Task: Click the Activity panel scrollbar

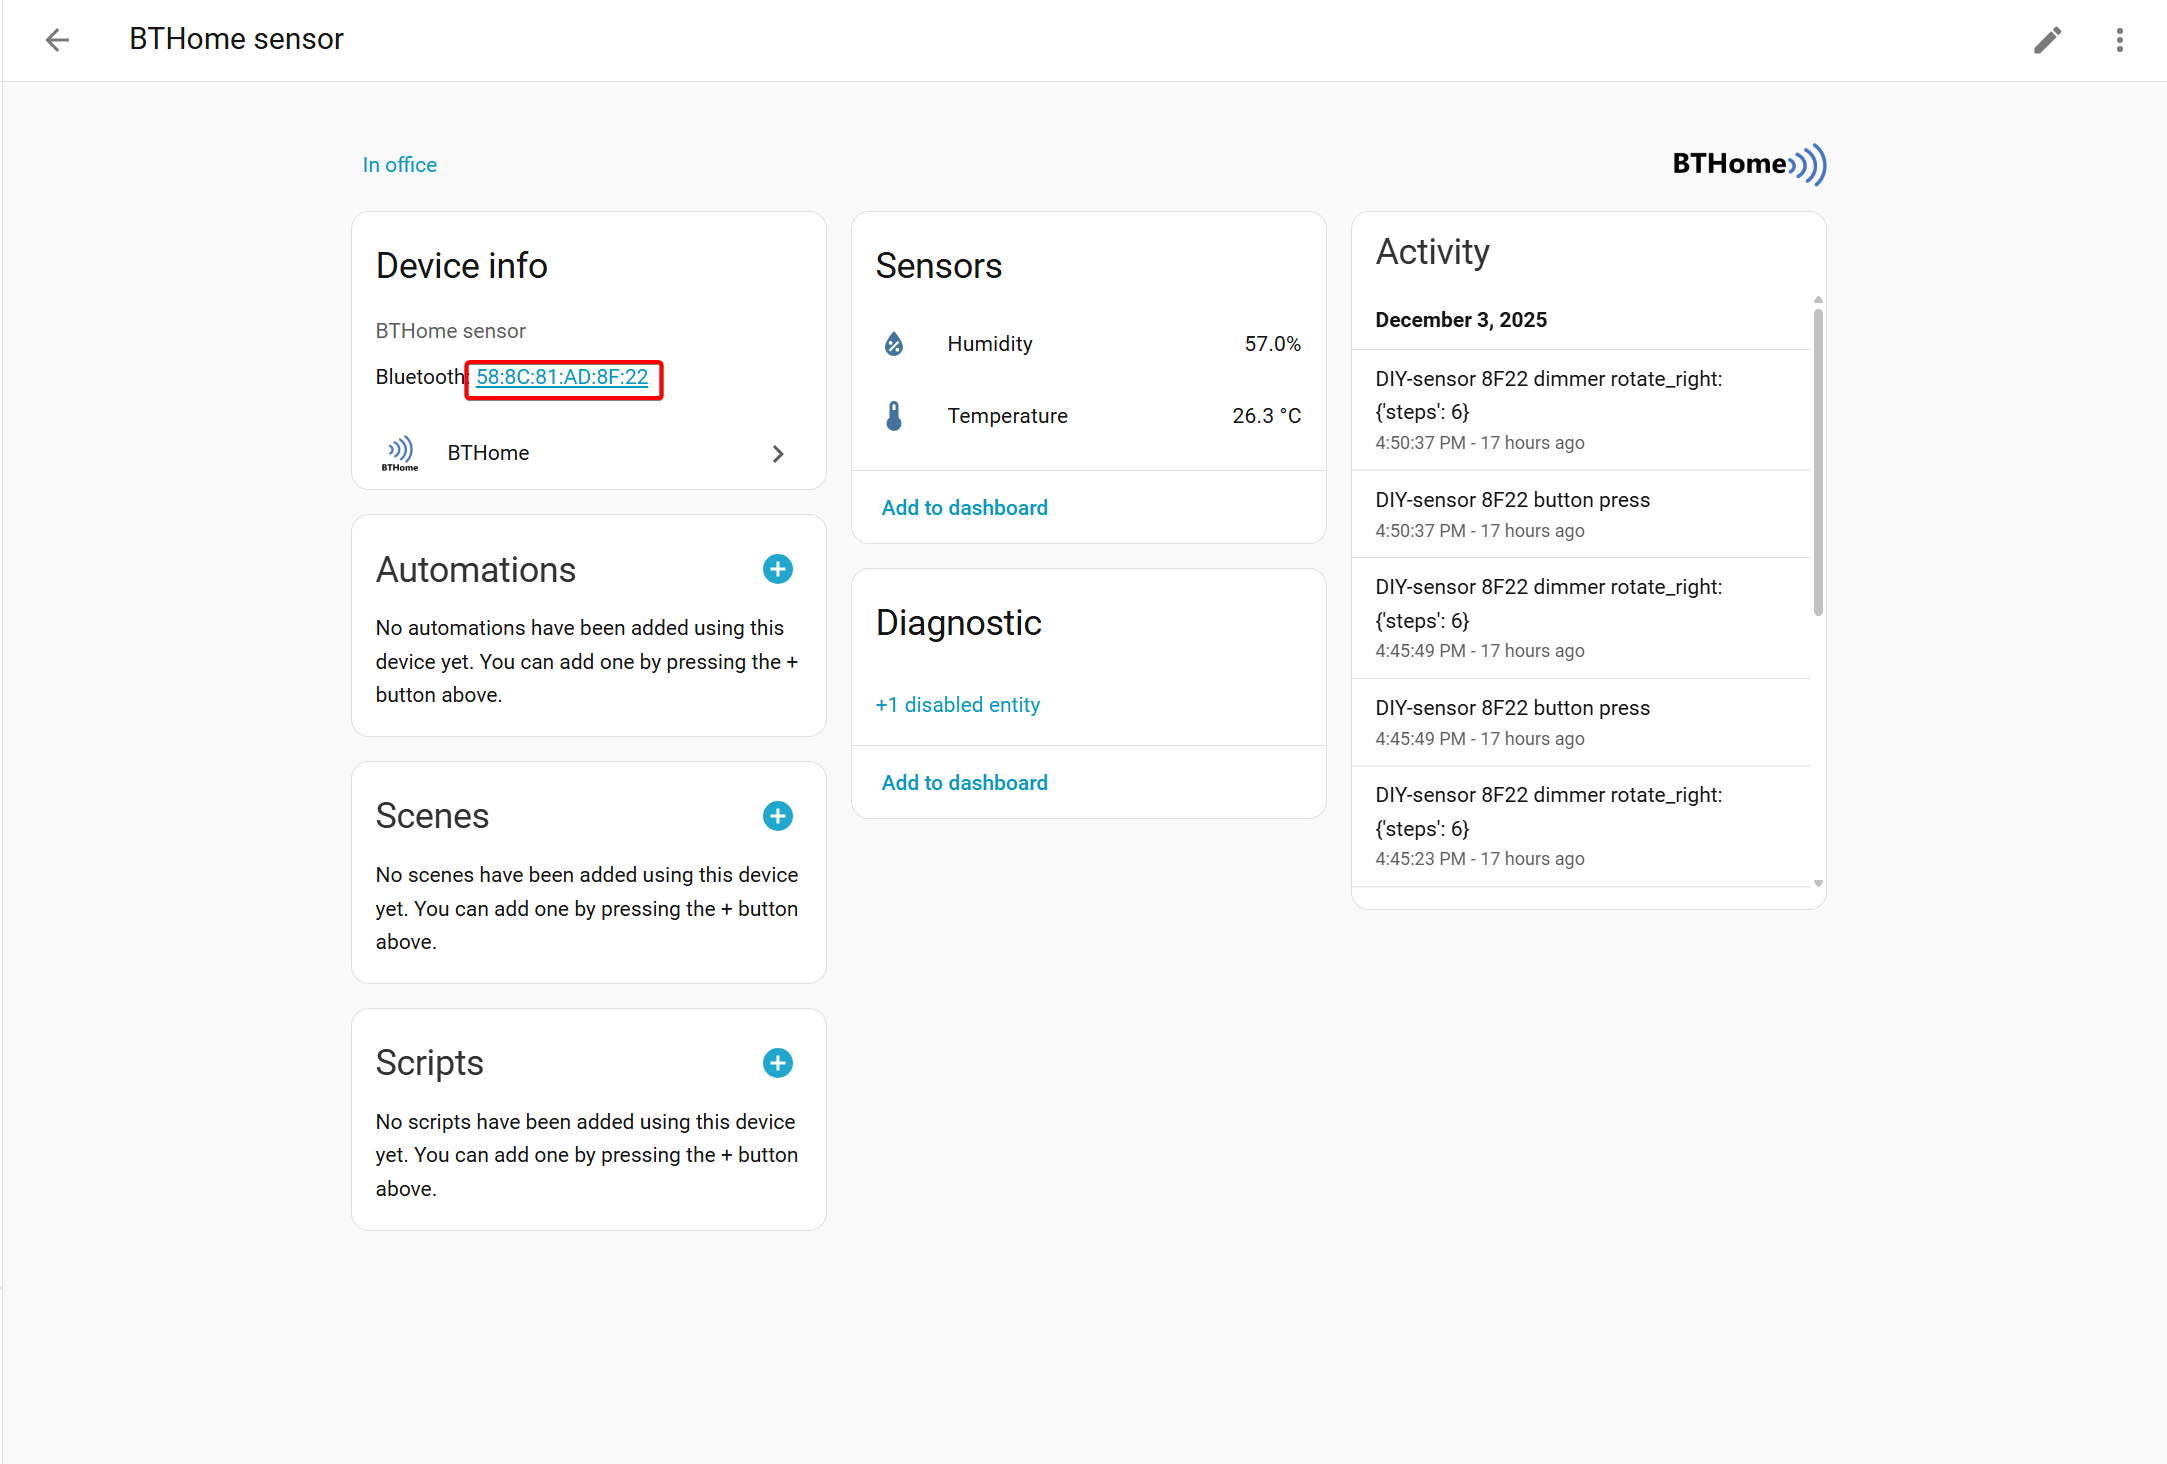Action: [1817, 460]
